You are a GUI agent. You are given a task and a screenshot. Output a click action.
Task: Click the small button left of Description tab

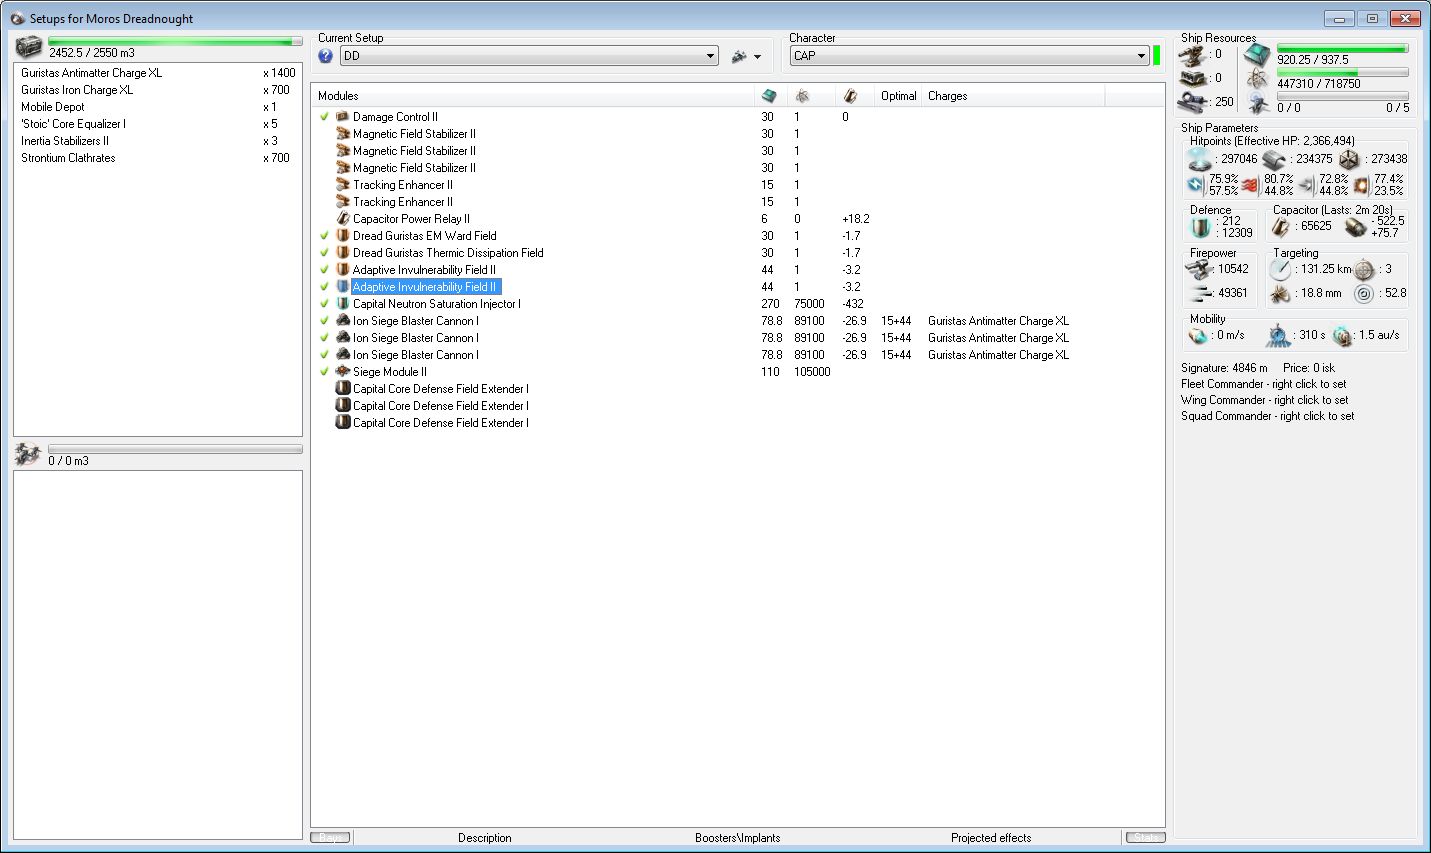(330, 838)
